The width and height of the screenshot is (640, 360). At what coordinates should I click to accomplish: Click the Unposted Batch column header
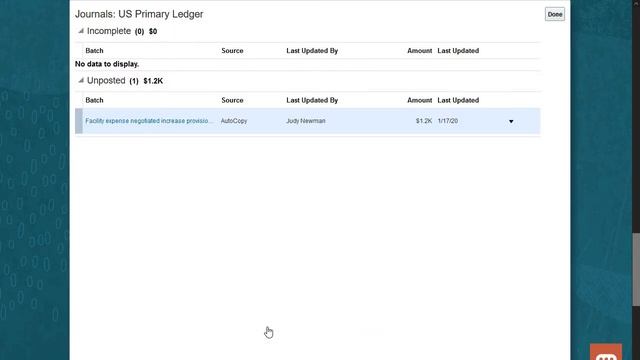coord(94,100)
